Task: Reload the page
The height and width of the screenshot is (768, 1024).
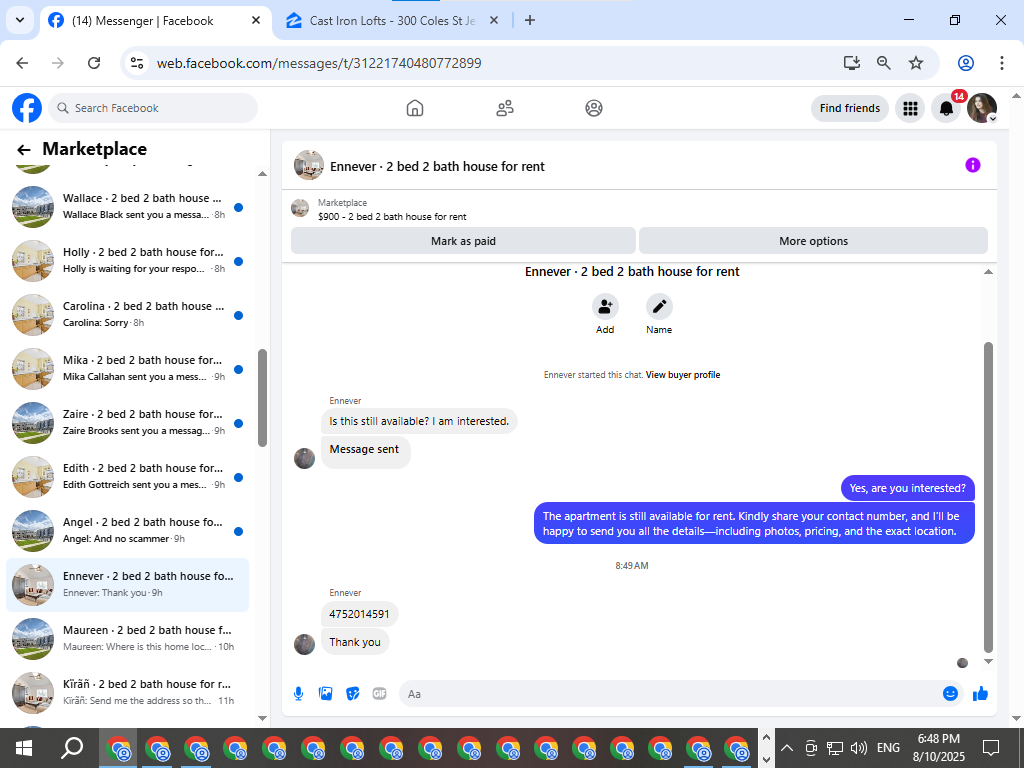Action: [x=94, y=63]
